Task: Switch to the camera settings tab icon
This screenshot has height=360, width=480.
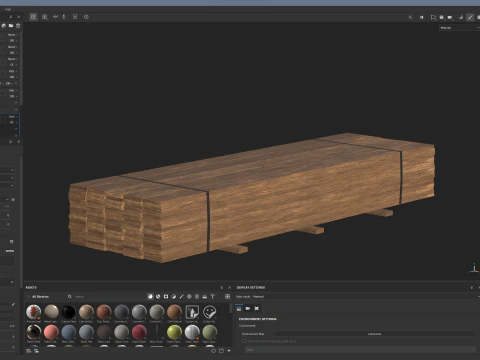Action: coord(248,309)
